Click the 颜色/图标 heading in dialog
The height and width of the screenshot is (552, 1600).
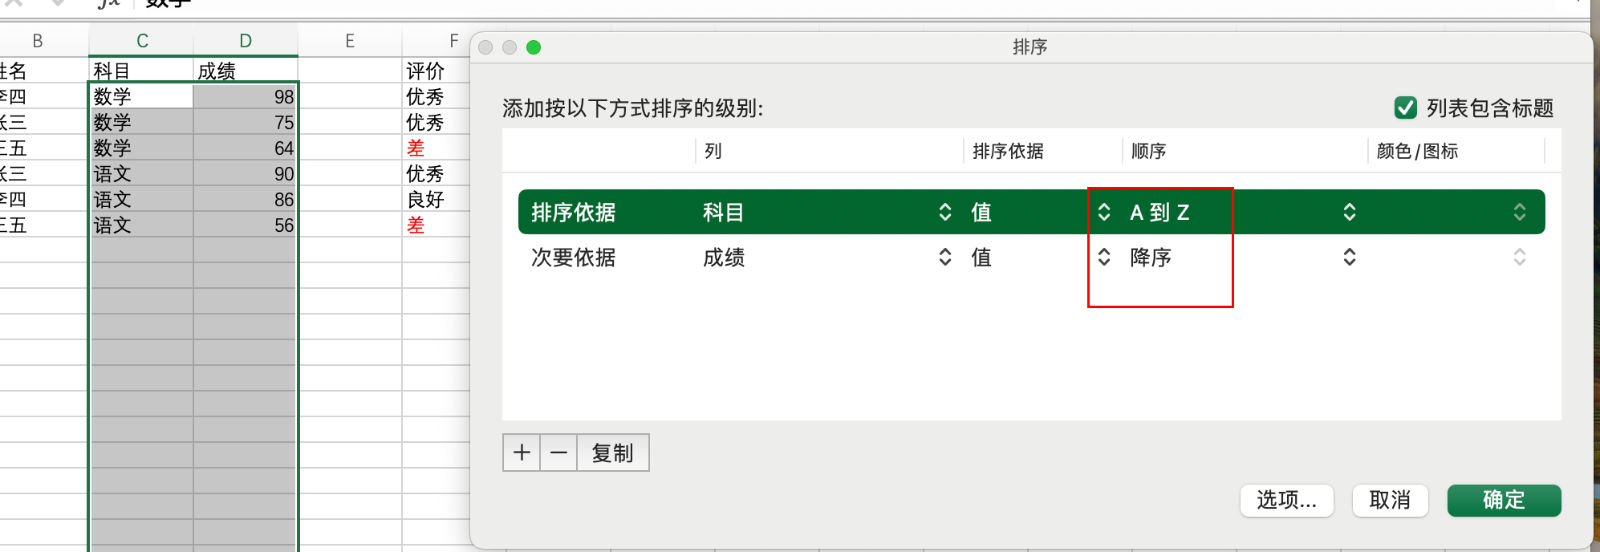(1417, 151)
